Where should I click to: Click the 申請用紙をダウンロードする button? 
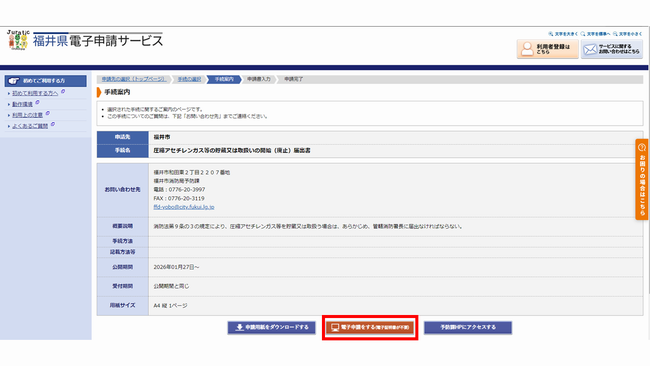(272, 327)
